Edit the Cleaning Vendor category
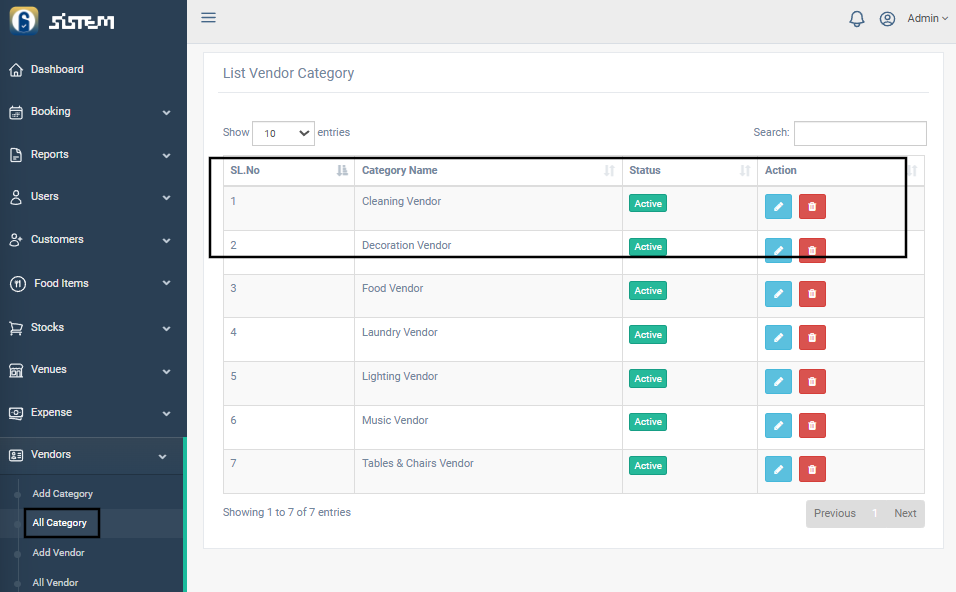 coord(778,206)
